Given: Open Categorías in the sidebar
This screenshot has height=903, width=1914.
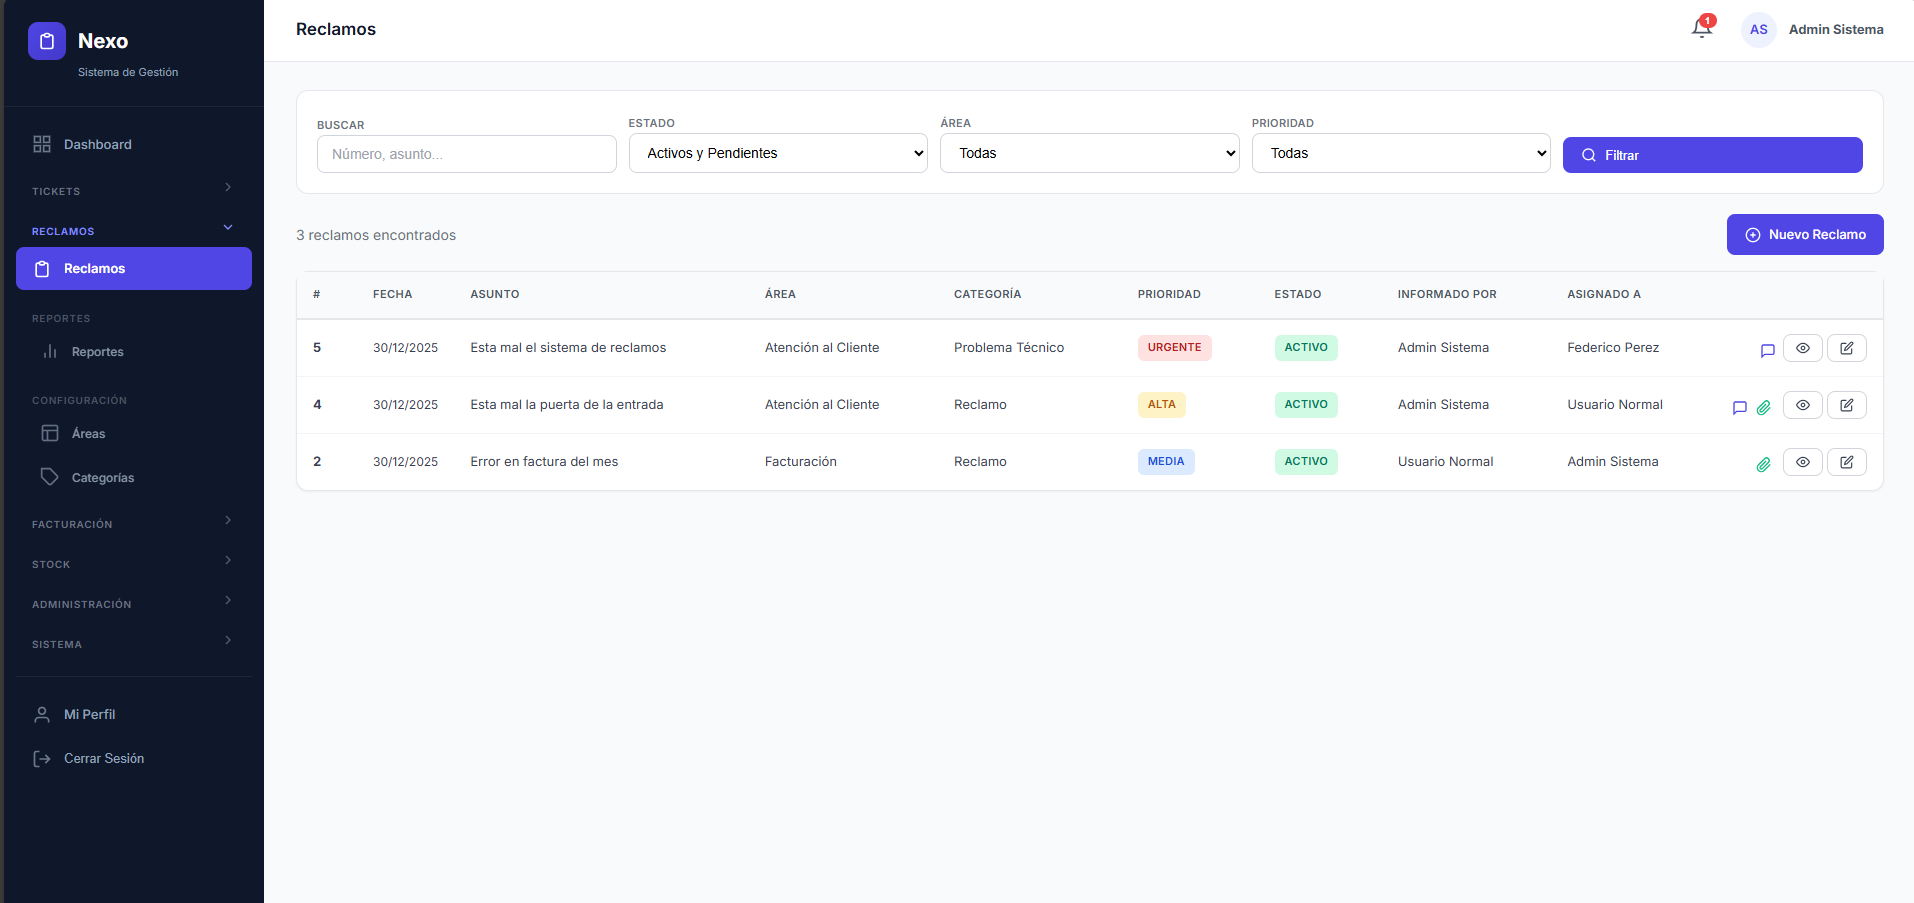Looking at the screenshot, I should pos(102,478).
